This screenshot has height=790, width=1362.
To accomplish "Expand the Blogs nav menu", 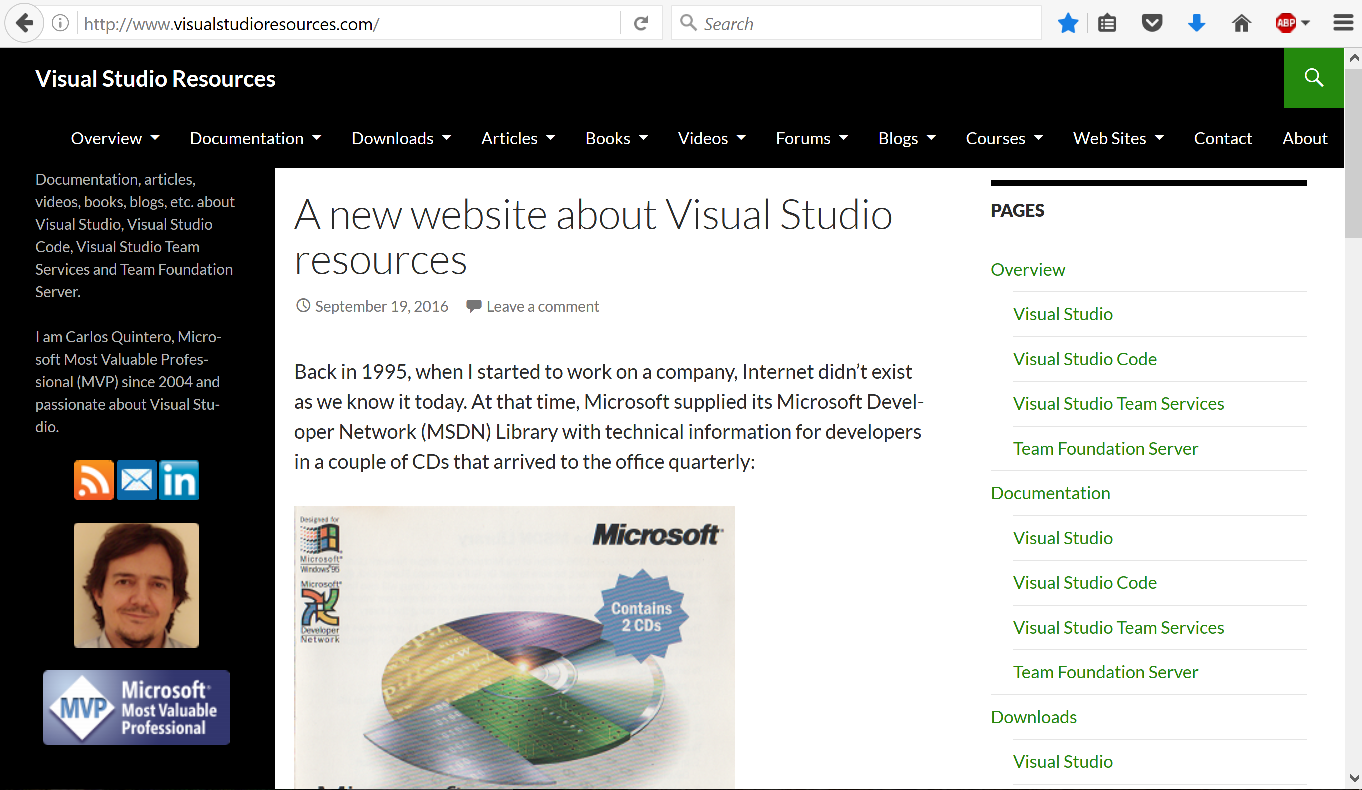I will 907,138.
